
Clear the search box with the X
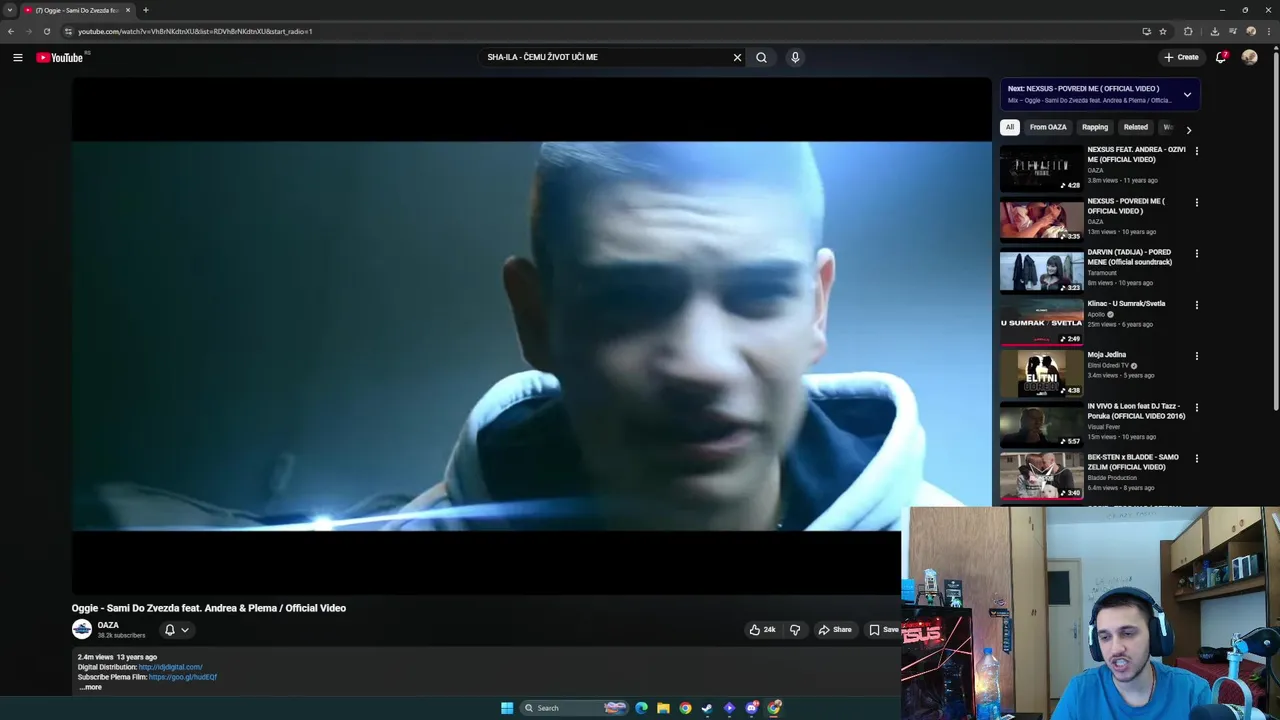click(737, 57)
